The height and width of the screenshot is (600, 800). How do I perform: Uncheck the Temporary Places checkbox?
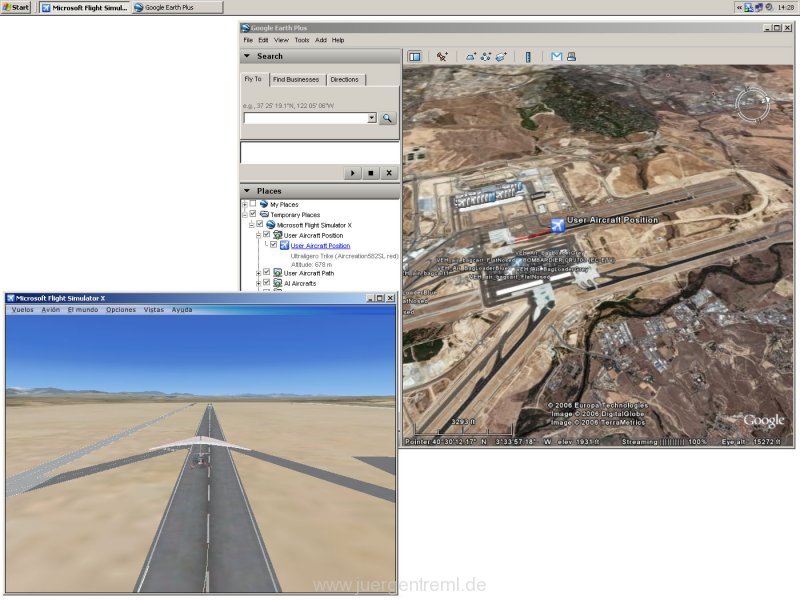coord(253,214)
